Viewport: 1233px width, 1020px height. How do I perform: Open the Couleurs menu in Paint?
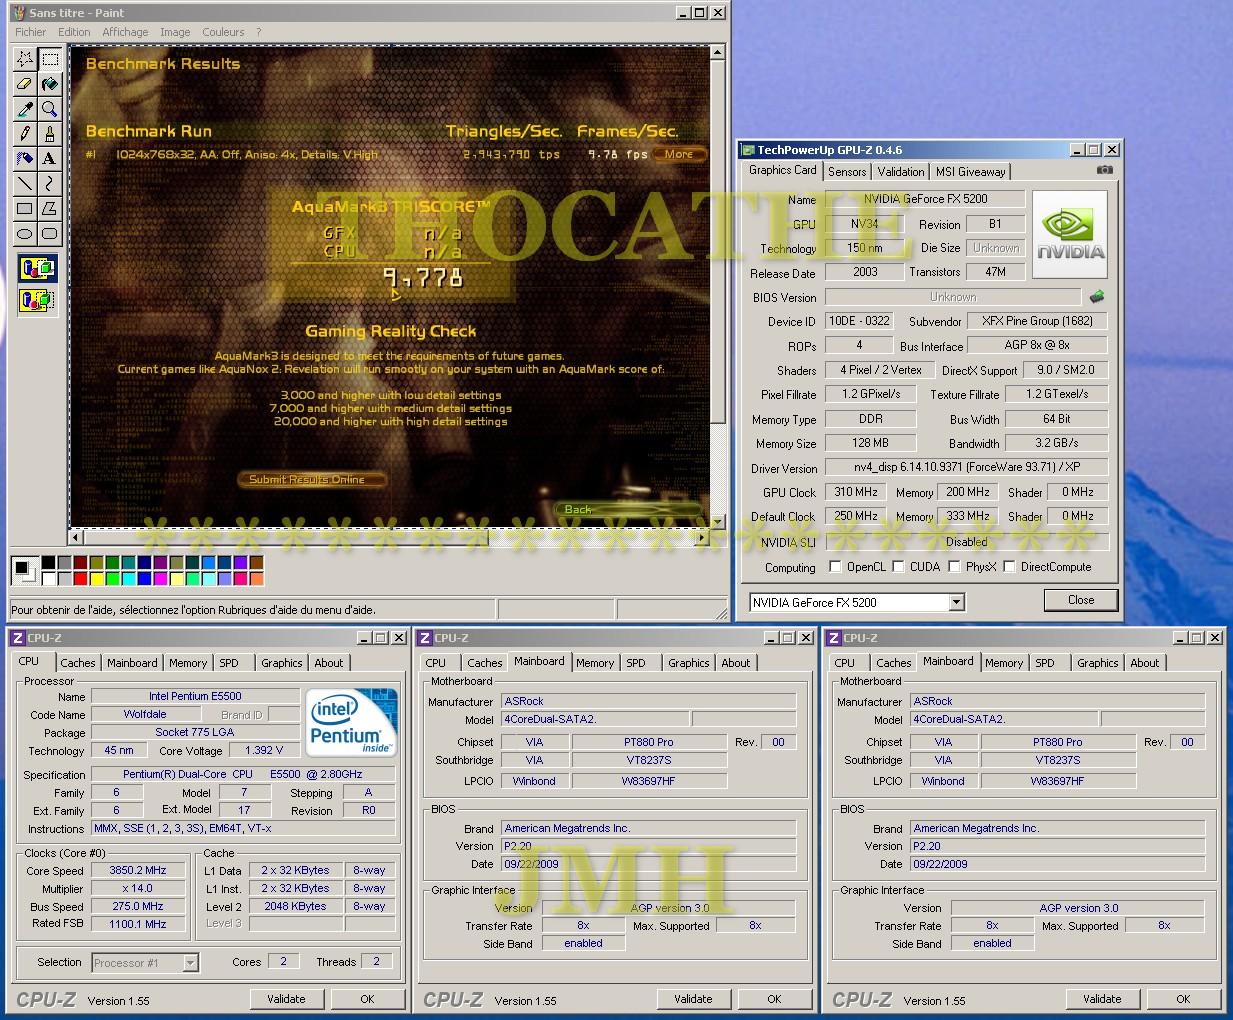(x=223, y=32)
